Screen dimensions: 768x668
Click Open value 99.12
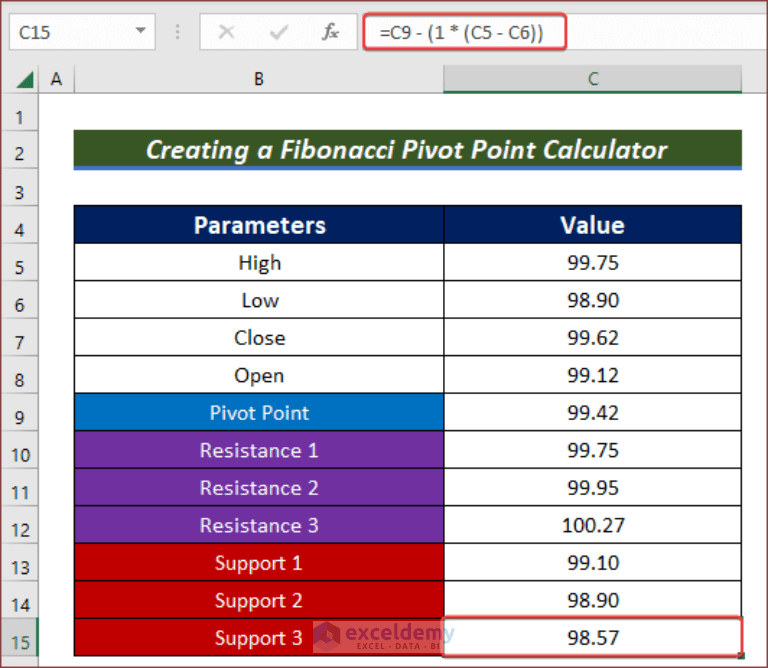[x=593, y=375]
